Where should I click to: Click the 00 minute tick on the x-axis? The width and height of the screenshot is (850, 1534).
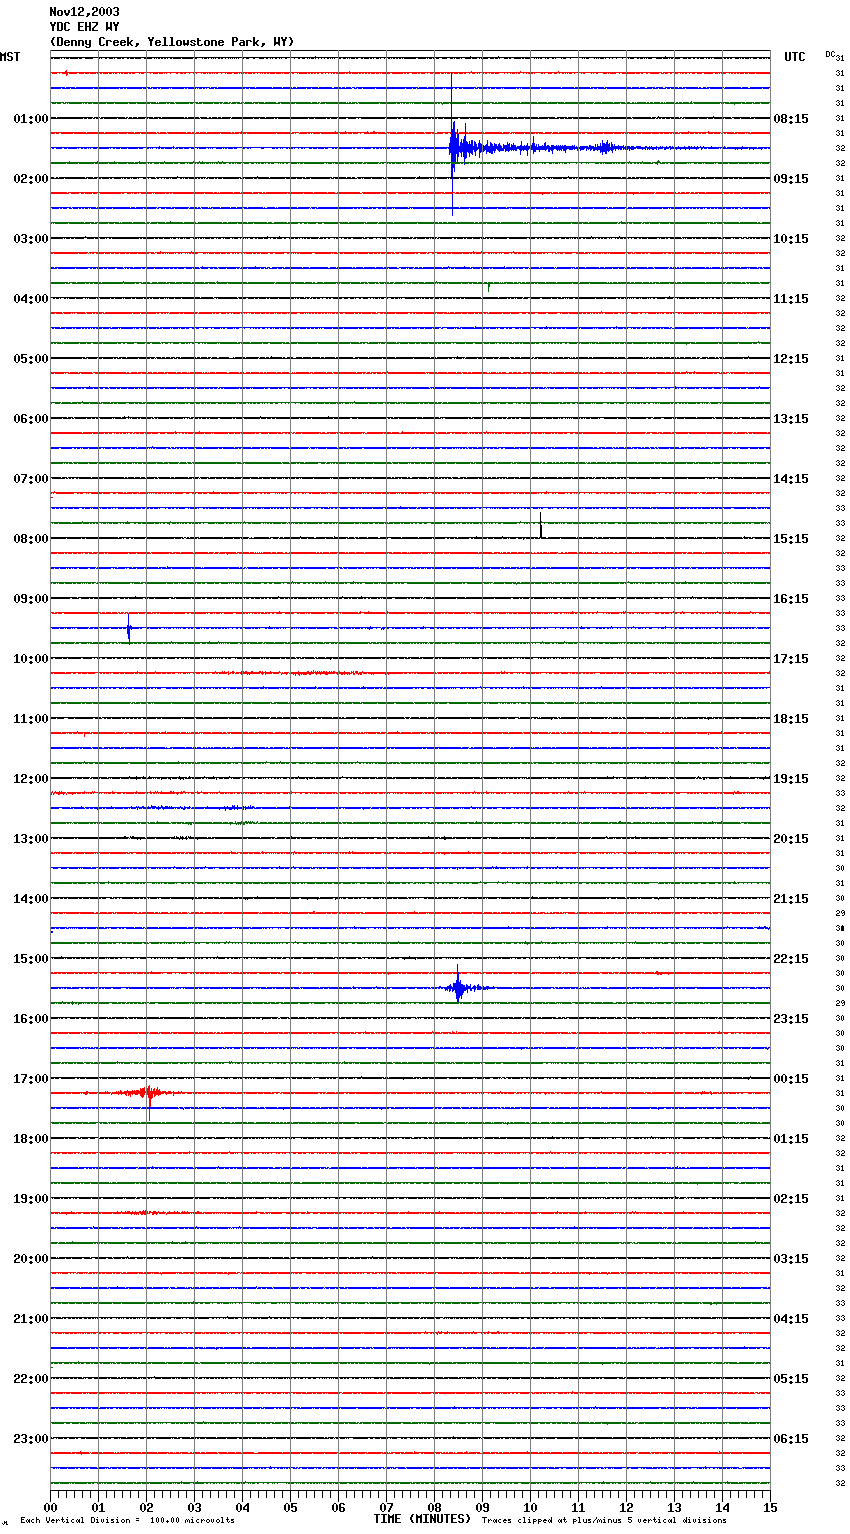tap(50, 1506)
